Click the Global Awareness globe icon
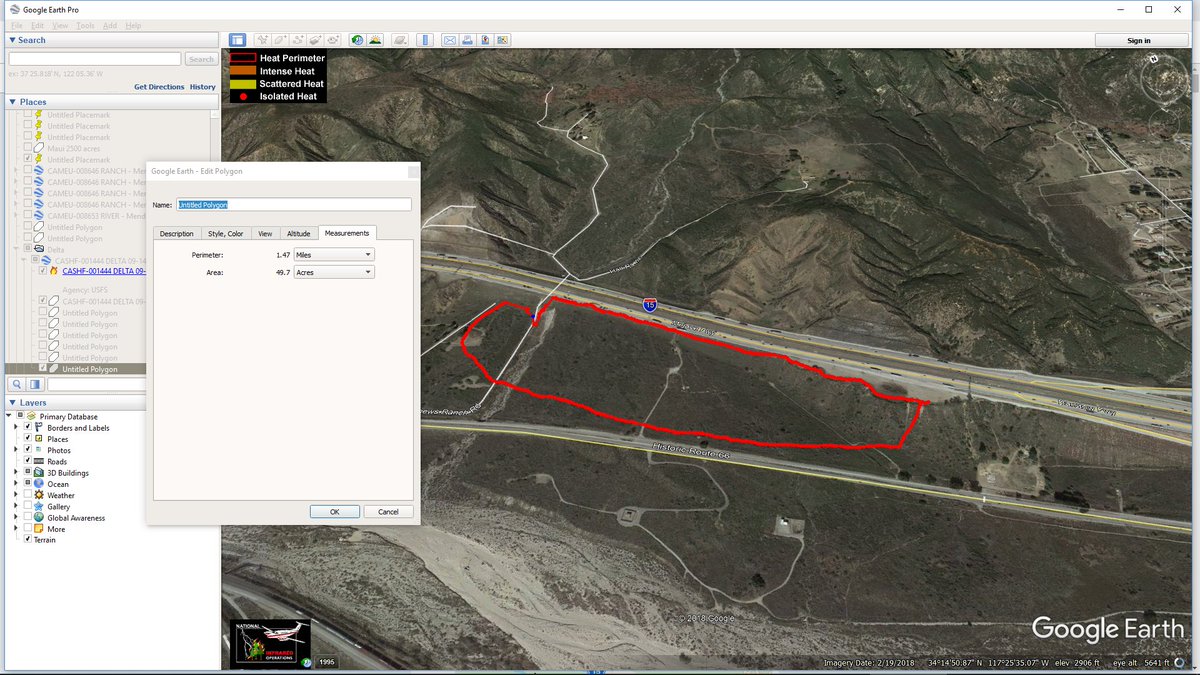Screen dimensions: 1200x675 click(39, 517)
